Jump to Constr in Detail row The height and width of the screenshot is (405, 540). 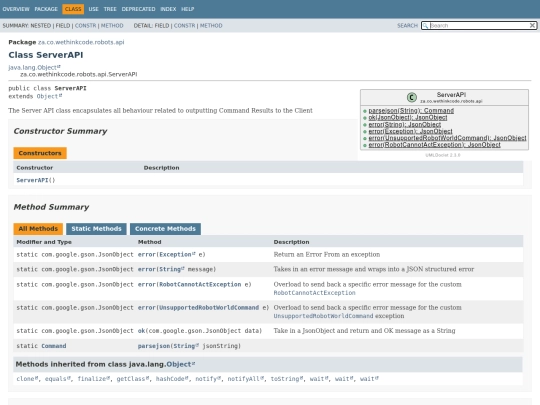pos(184,25)
